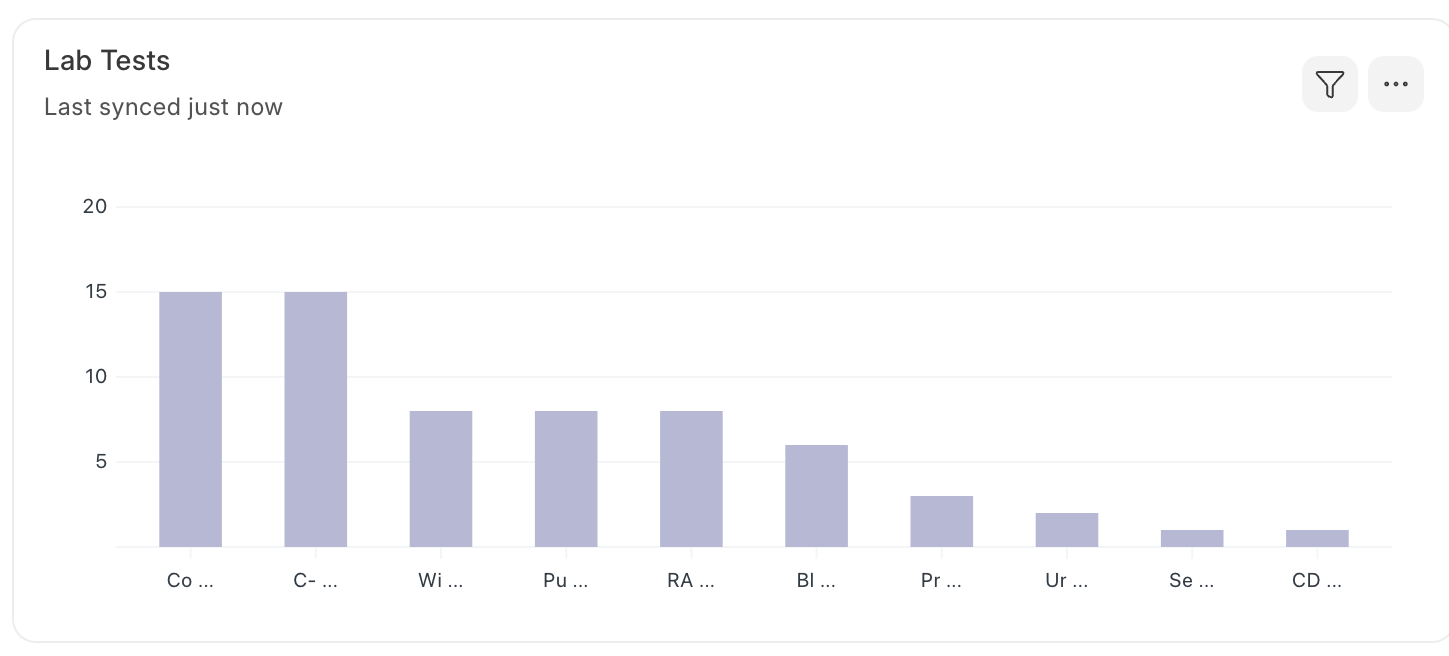Click the y-axis label 5
Image resolution: width=1449 pixels, height=656 pixels.
(100, 462)
